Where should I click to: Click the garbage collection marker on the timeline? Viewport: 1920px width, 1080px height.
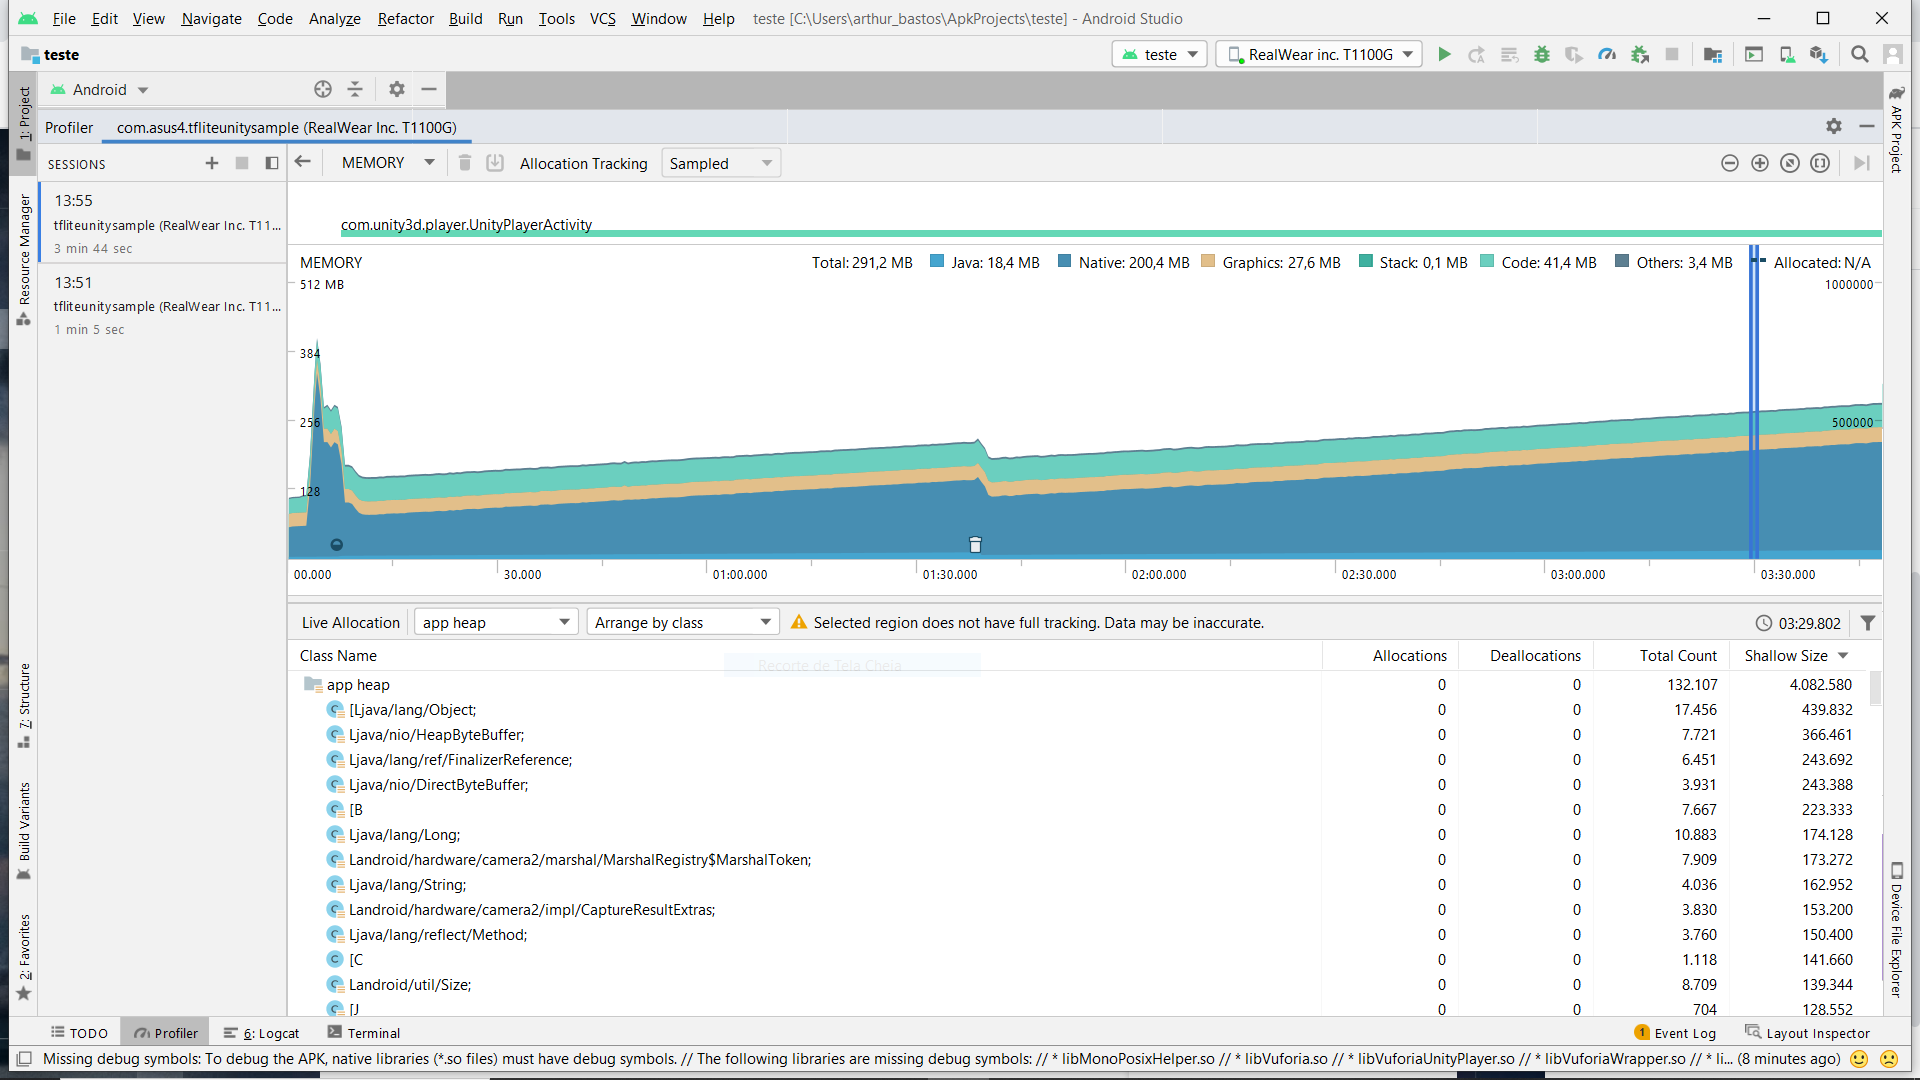tap(975, 545)
